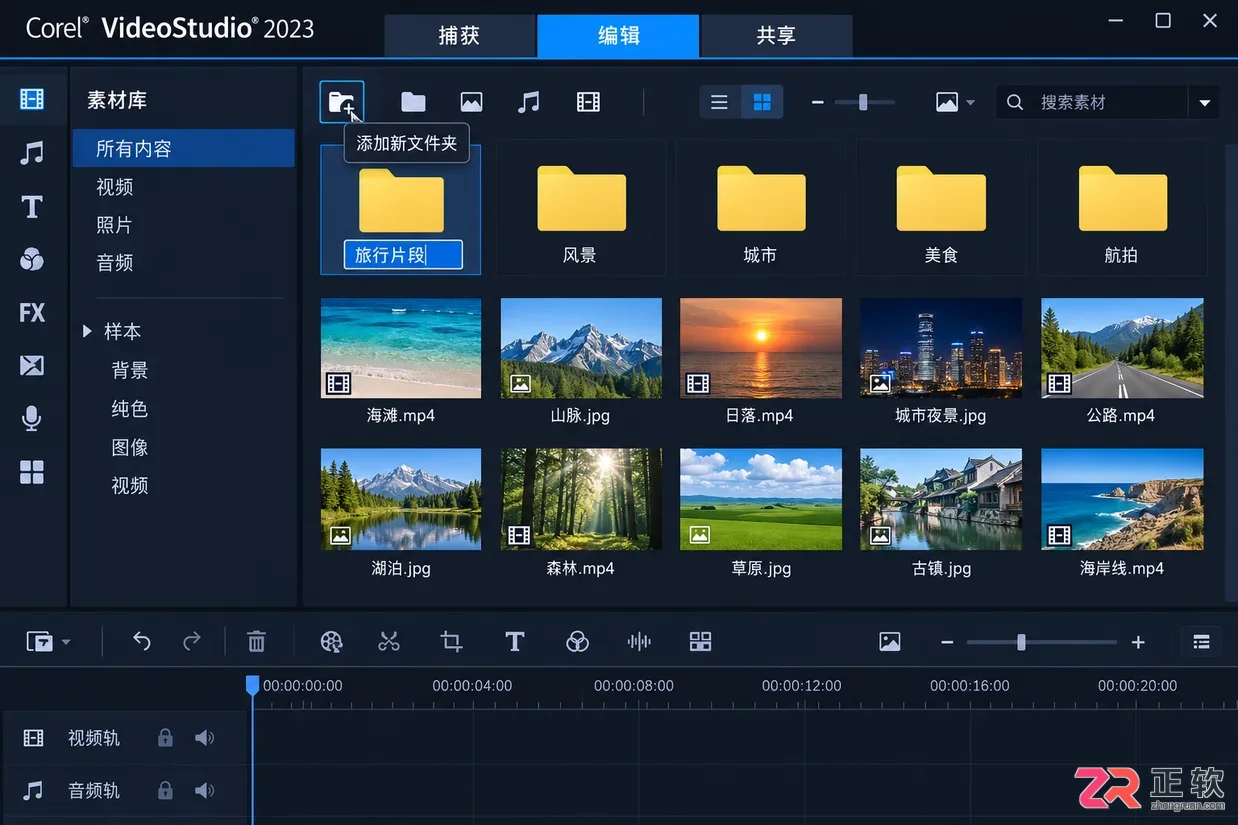This screenshot has width=1238, height=825.
Task: Open the search options dropdown arrow
Action: click(1204, 102)
